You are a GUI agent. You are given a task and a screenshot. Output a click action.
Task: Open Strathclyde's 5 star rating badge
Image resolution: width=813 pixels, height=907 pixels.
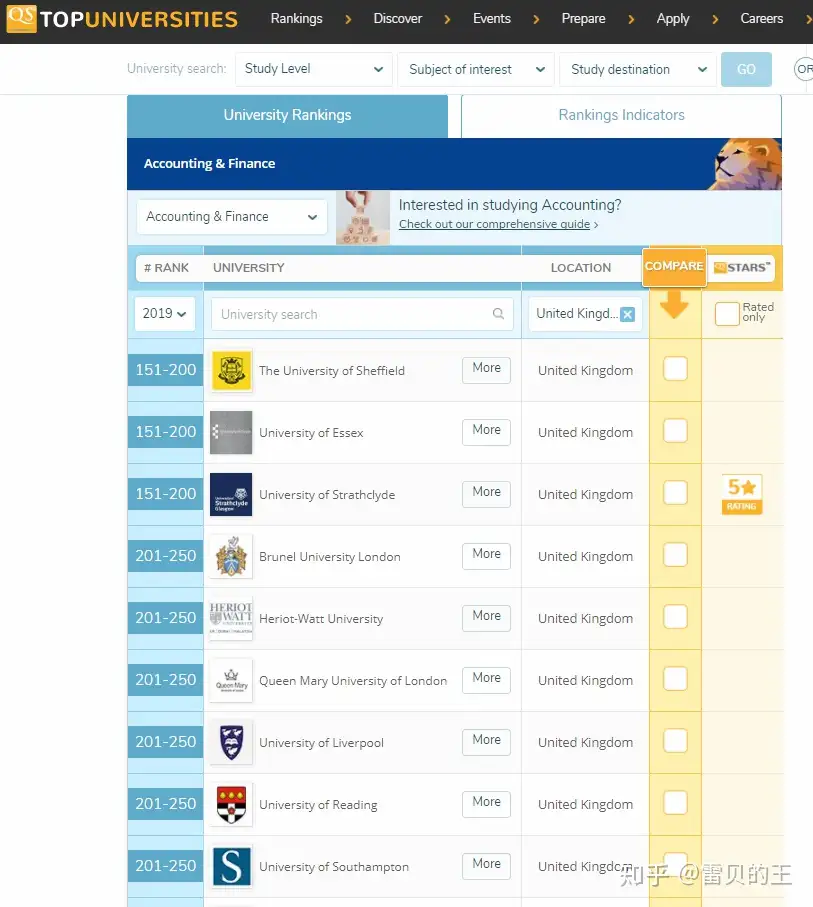[x=742, y=494]
